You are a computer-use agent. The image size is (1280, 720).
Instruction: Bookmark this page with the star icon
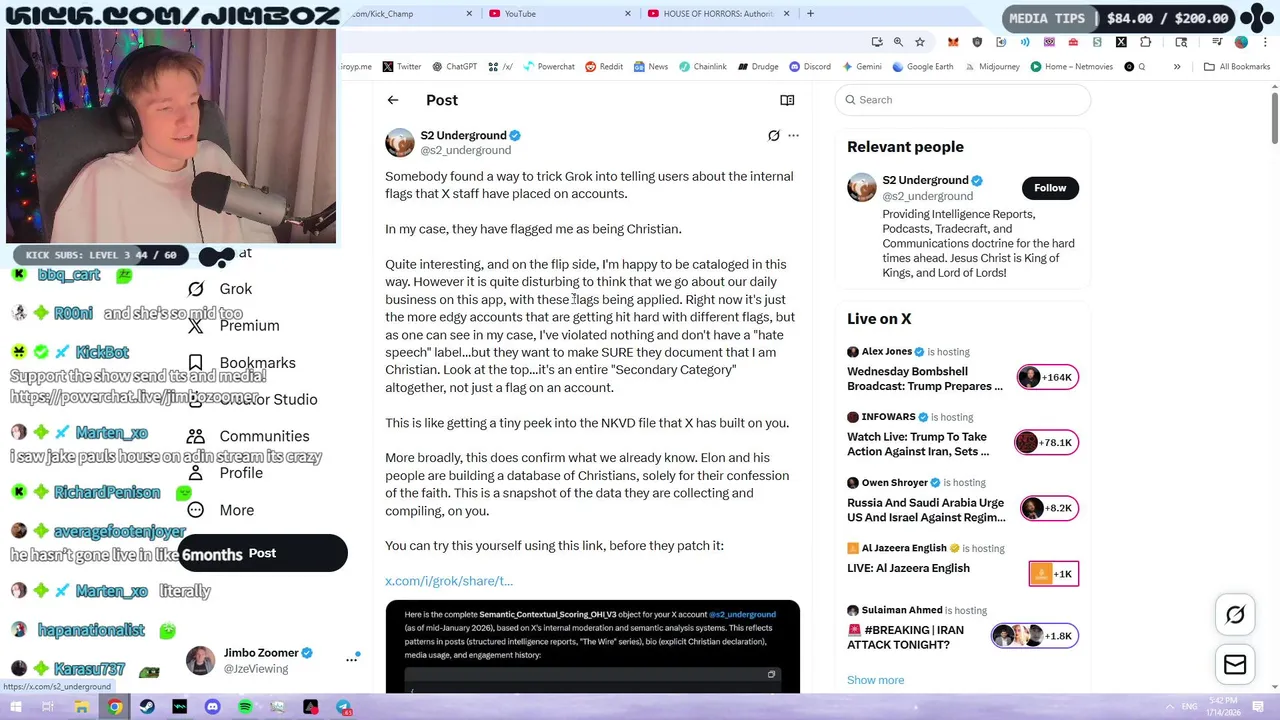[x=920, y=42]
